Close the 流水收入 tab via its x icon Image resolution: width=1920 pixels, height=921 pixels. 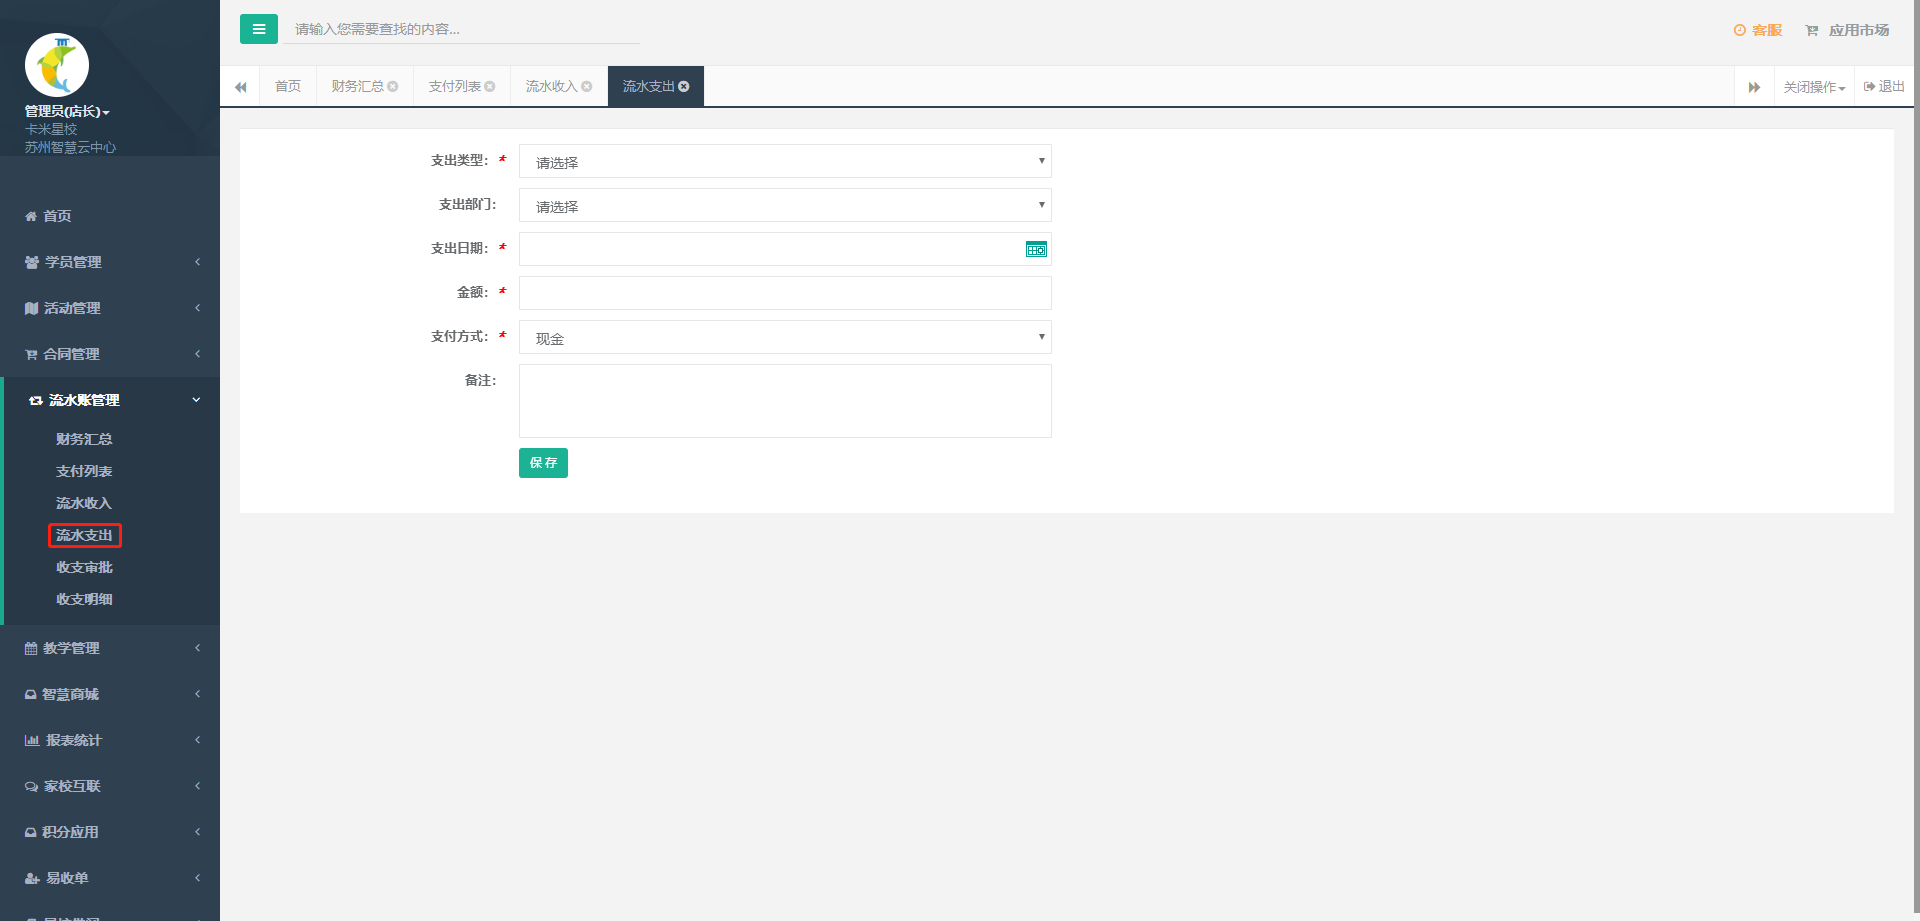coord(587,87)
